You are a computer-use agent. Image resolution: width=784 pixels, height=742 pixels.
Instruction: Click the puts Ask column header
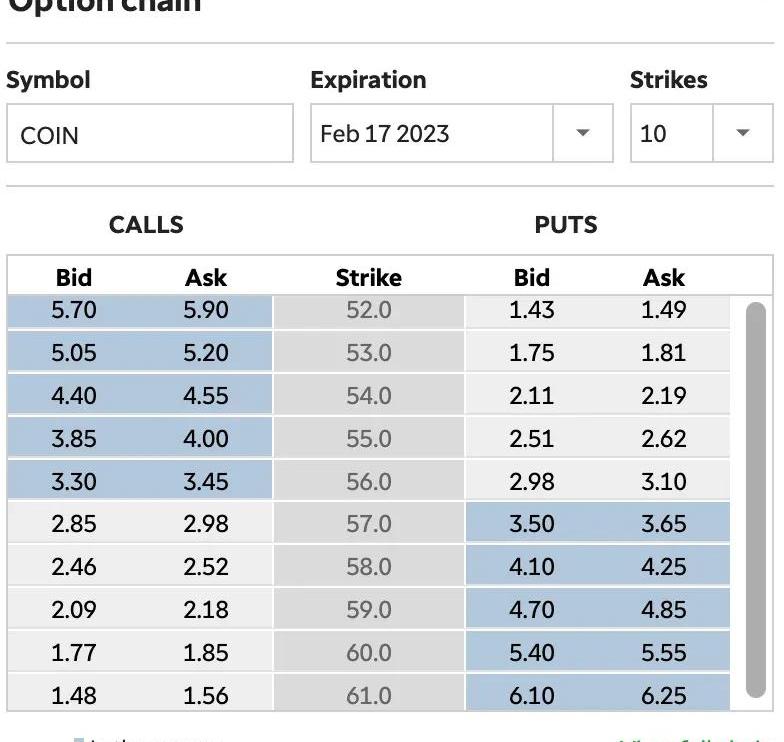[x=664, y=278]
